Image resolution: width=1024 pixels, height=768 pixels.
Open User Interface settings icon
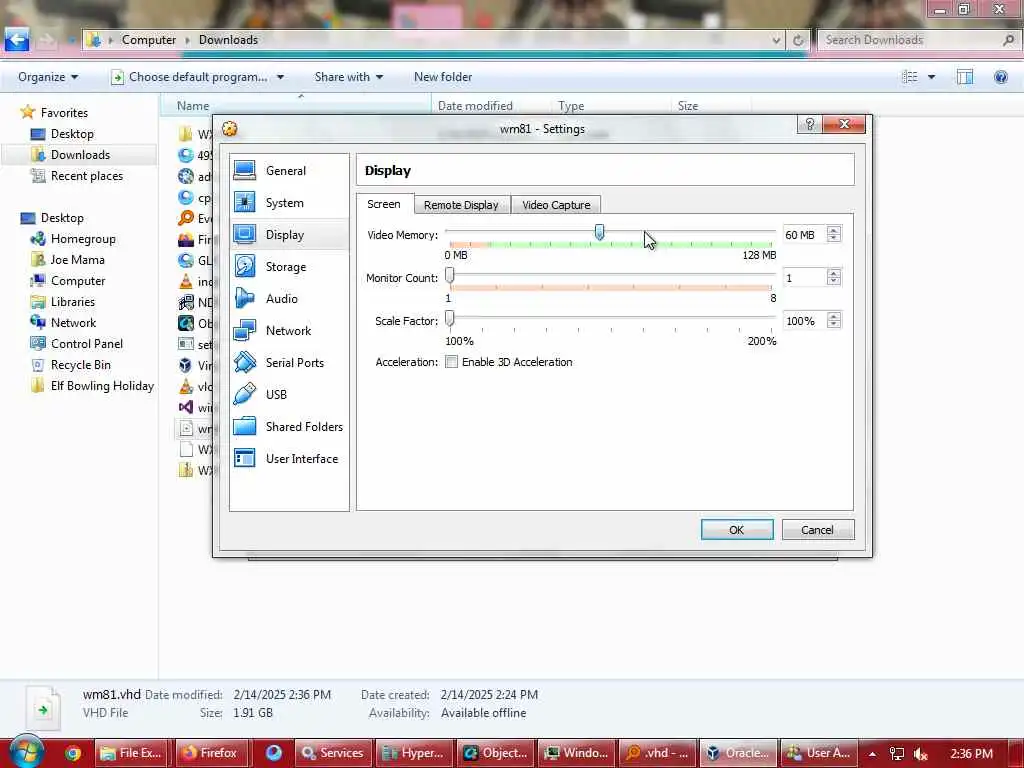245,458
